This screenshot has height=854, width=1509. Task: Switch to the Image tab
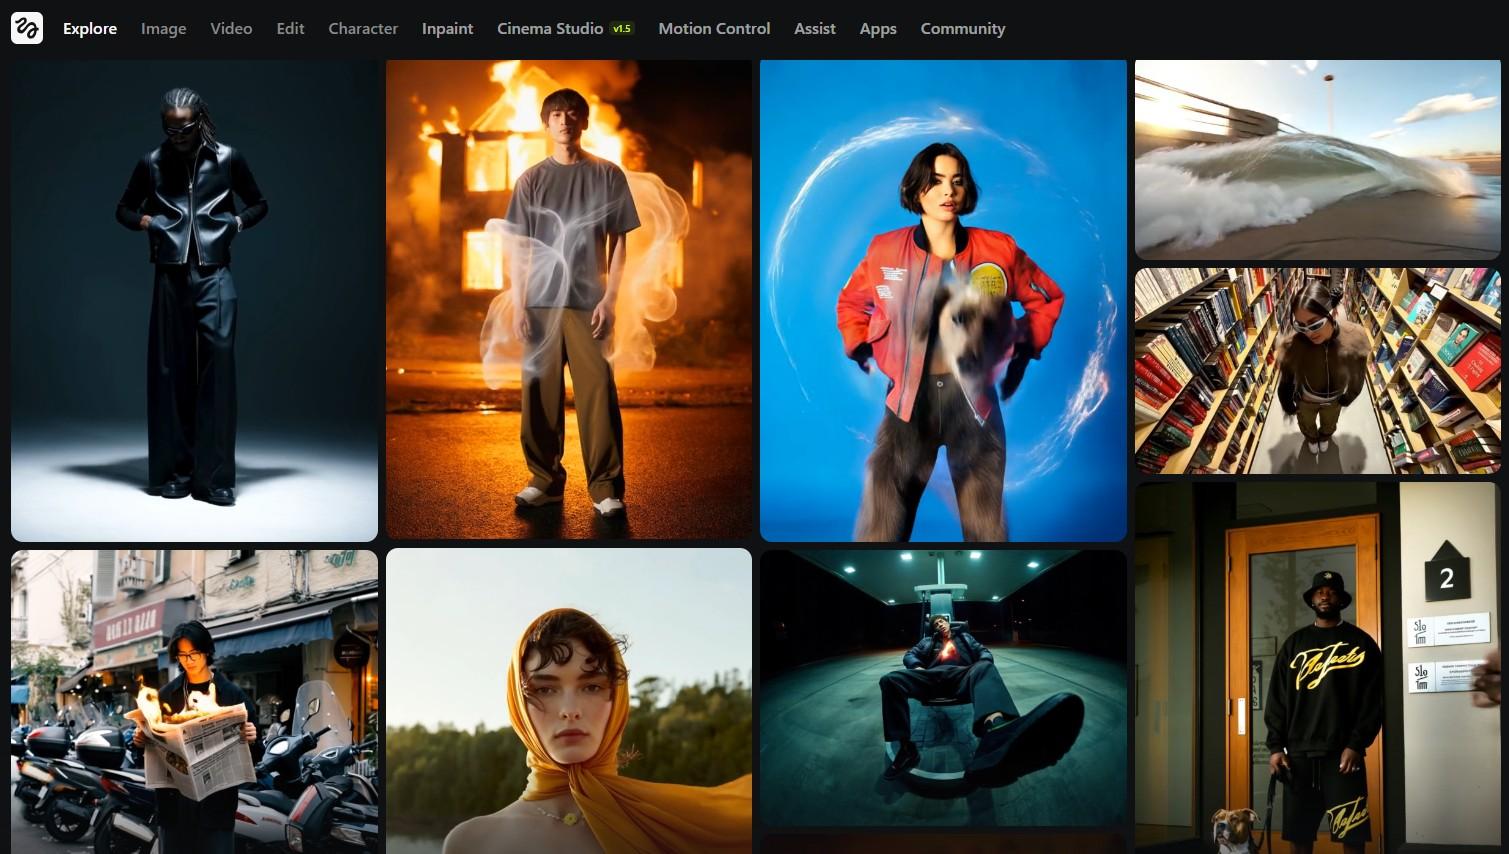[x=163, y=29]
